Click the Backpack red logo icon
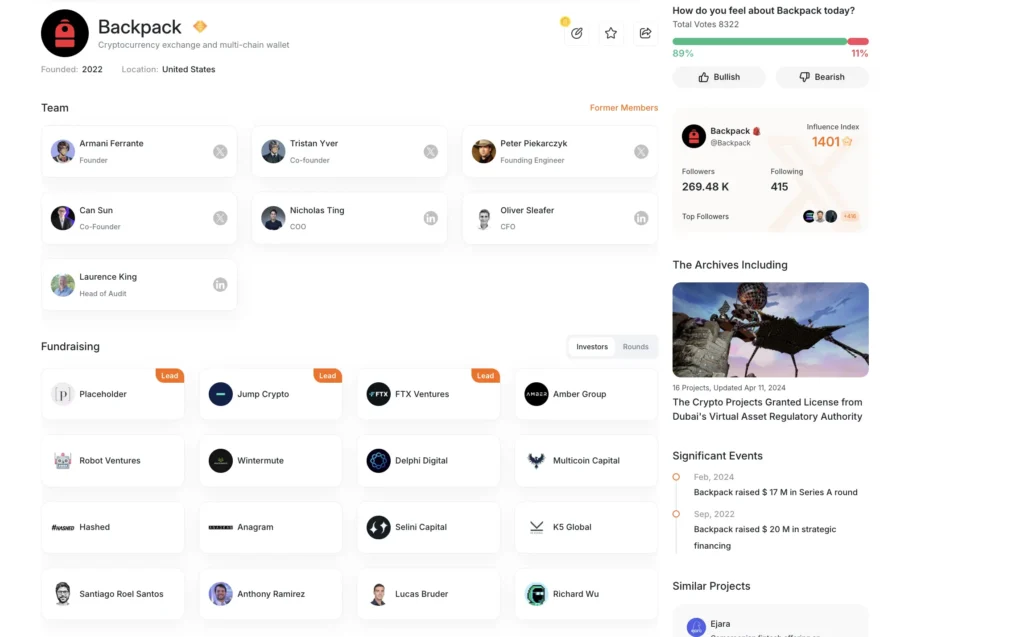 click(65, 33)
